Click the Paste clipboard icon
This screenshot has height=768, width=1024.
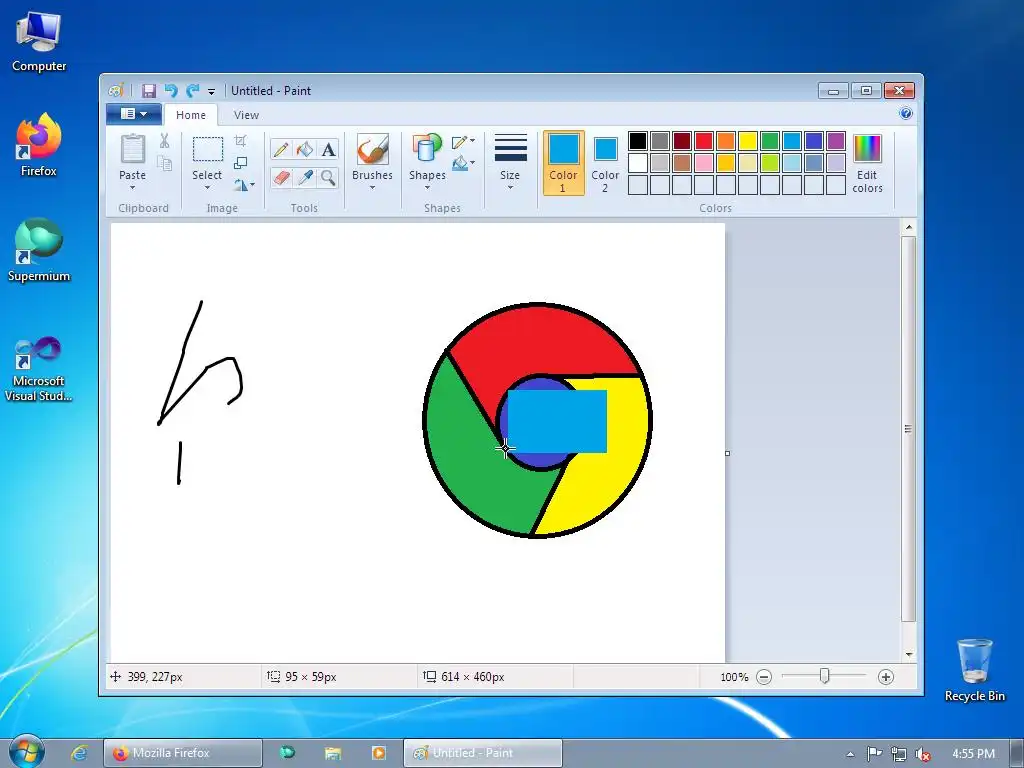point(133,149)
